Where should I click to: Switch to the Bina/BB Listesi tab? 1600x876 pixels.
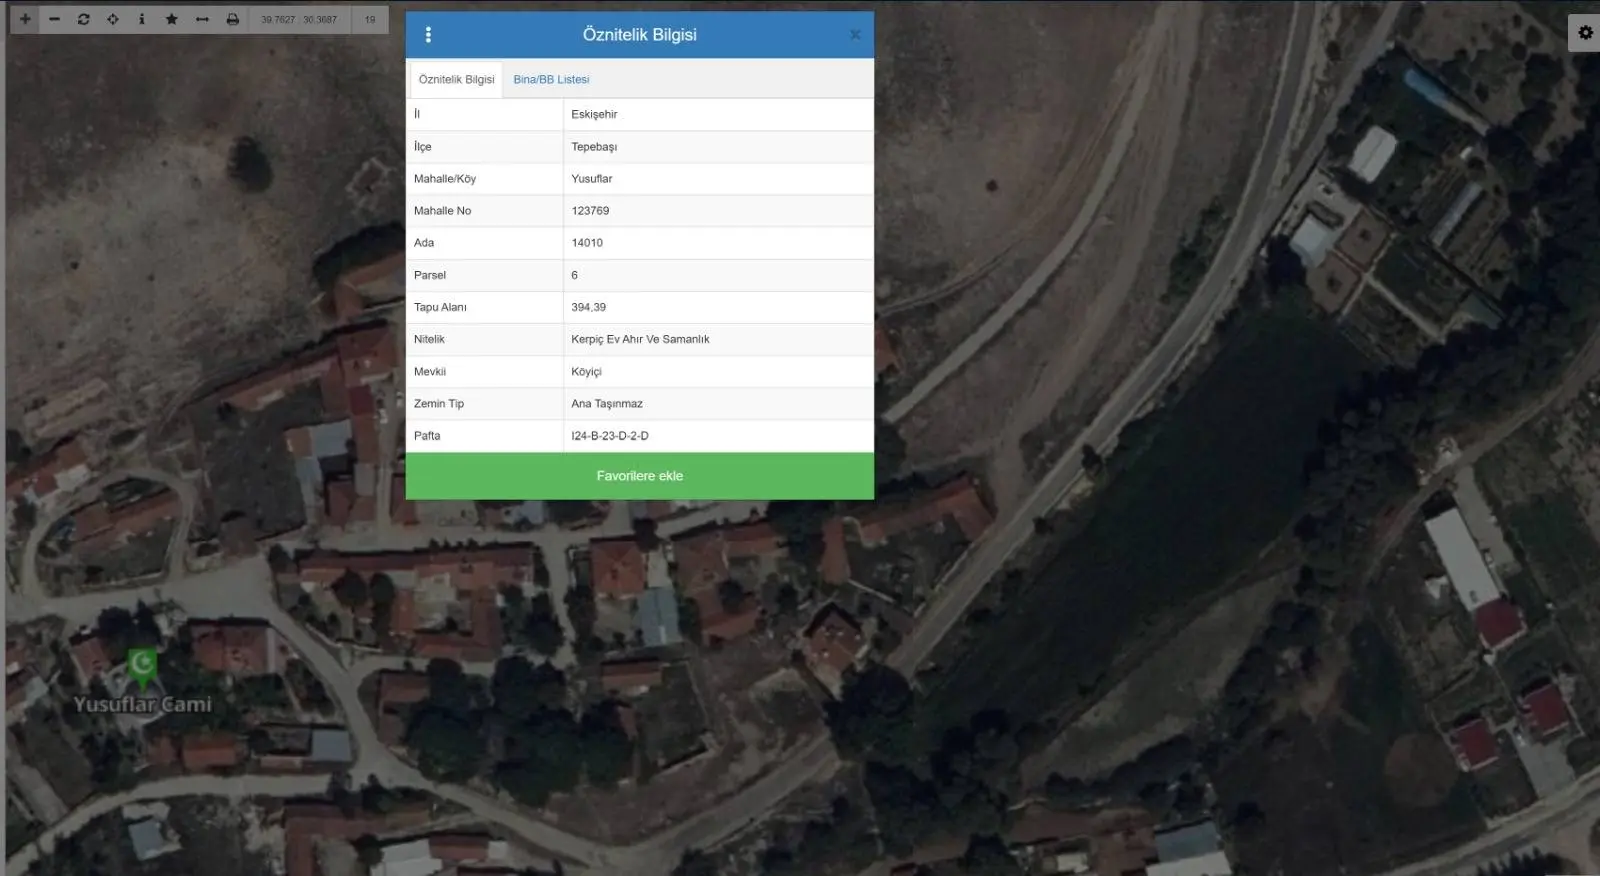551,80
